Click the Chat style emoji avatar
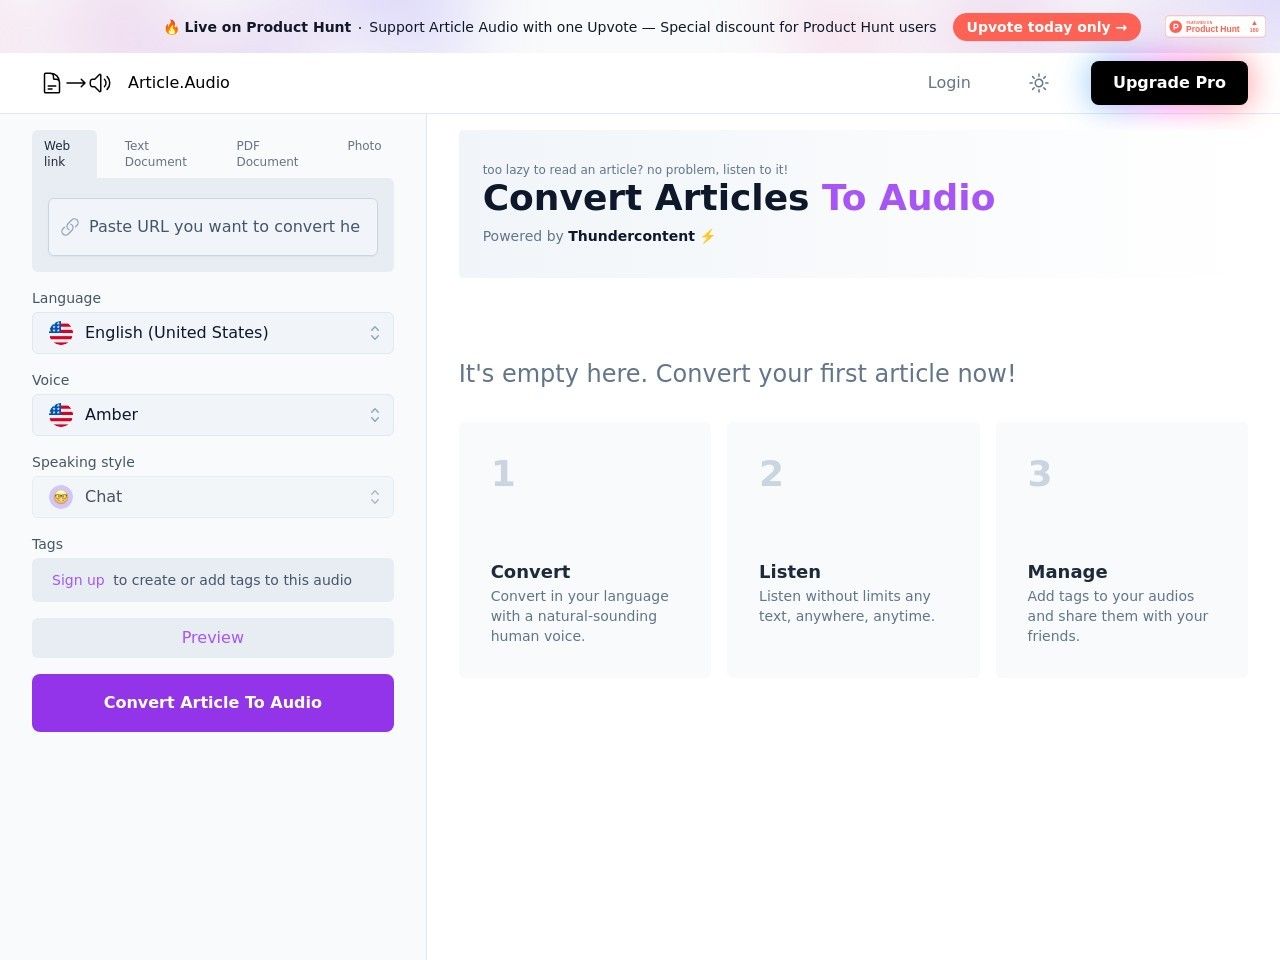The image size is (1280, 960). (61, 497)
